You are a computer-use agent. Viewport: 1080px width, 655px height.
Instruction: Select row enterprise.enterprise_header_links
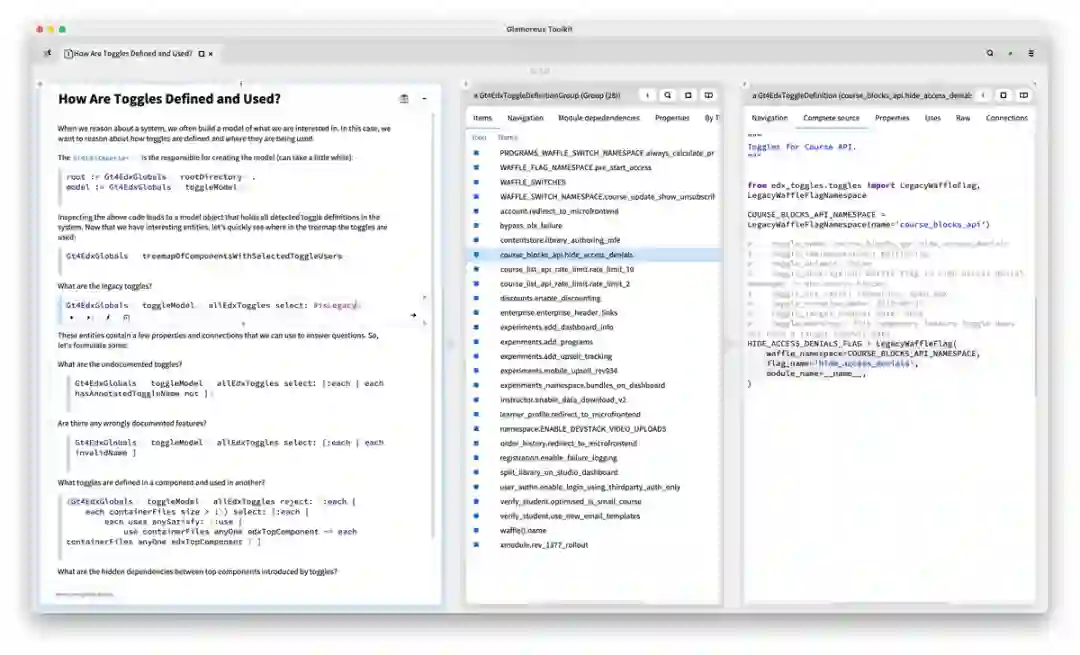pyautogui.click(x=594, y=313)
